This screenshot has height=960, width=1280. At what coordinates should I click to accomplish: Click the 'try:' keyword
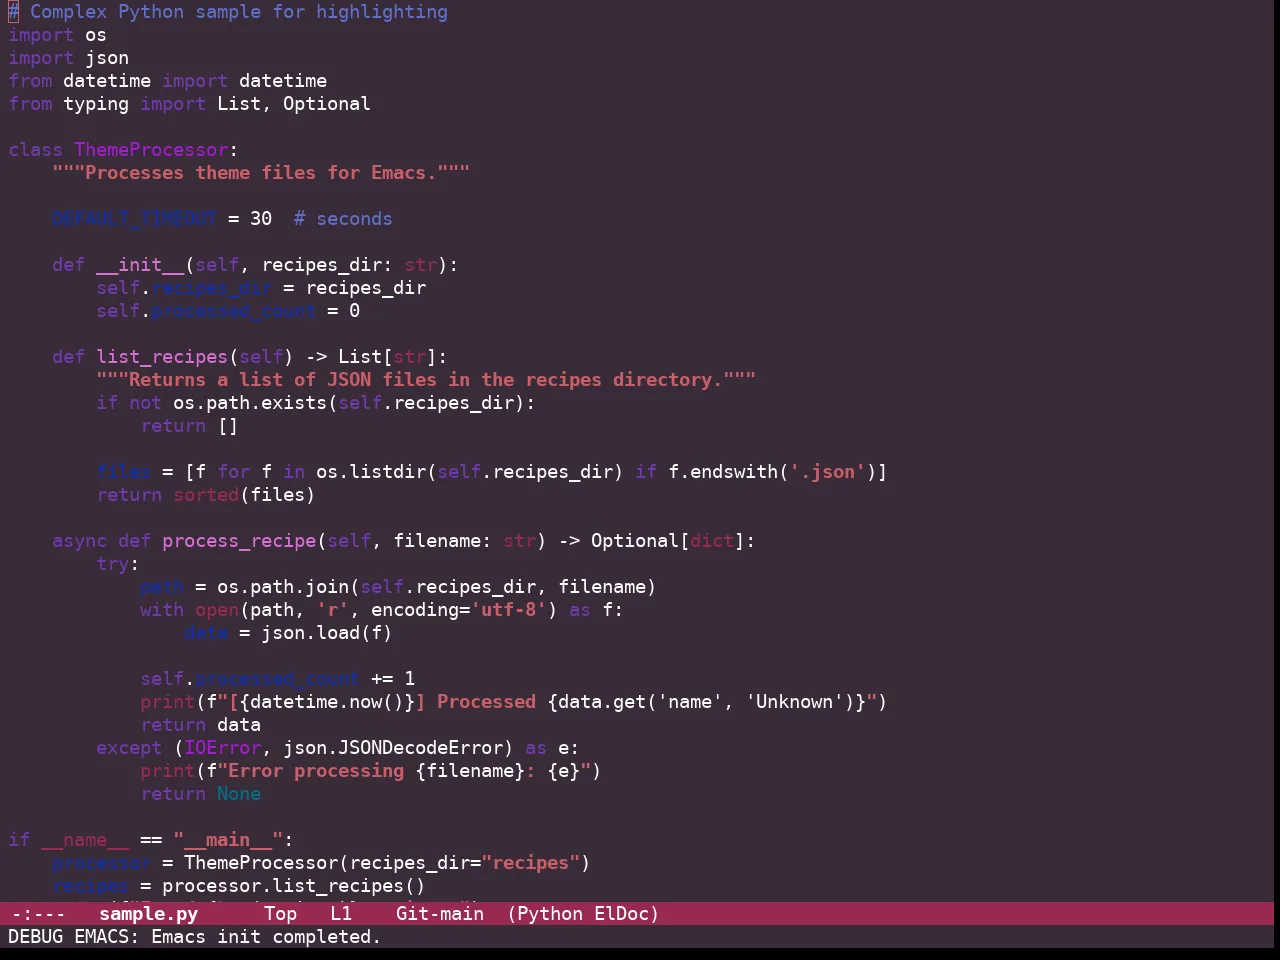(118, 564)
